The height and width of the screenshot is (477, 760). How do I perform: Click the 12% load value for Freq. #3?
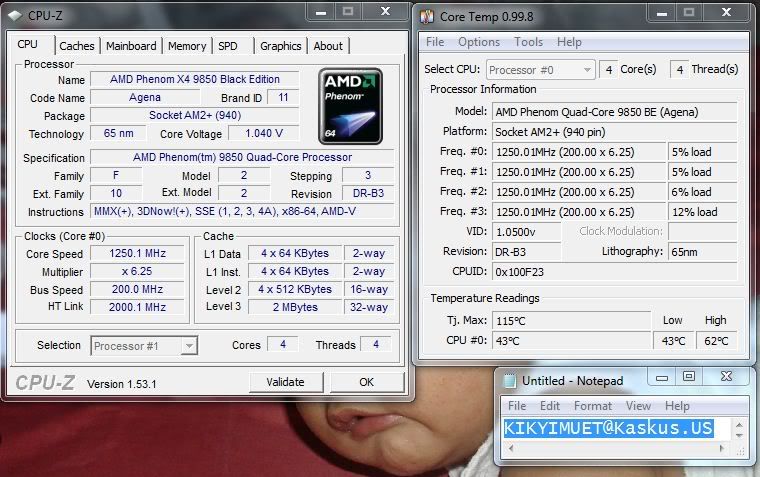coord(703,212)
